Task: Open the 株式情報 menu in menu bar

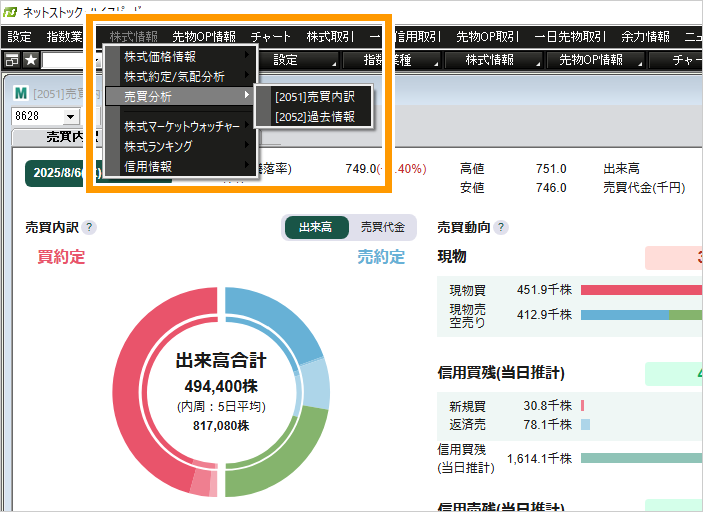Action: pyautogui.click(x=134, y=36)
